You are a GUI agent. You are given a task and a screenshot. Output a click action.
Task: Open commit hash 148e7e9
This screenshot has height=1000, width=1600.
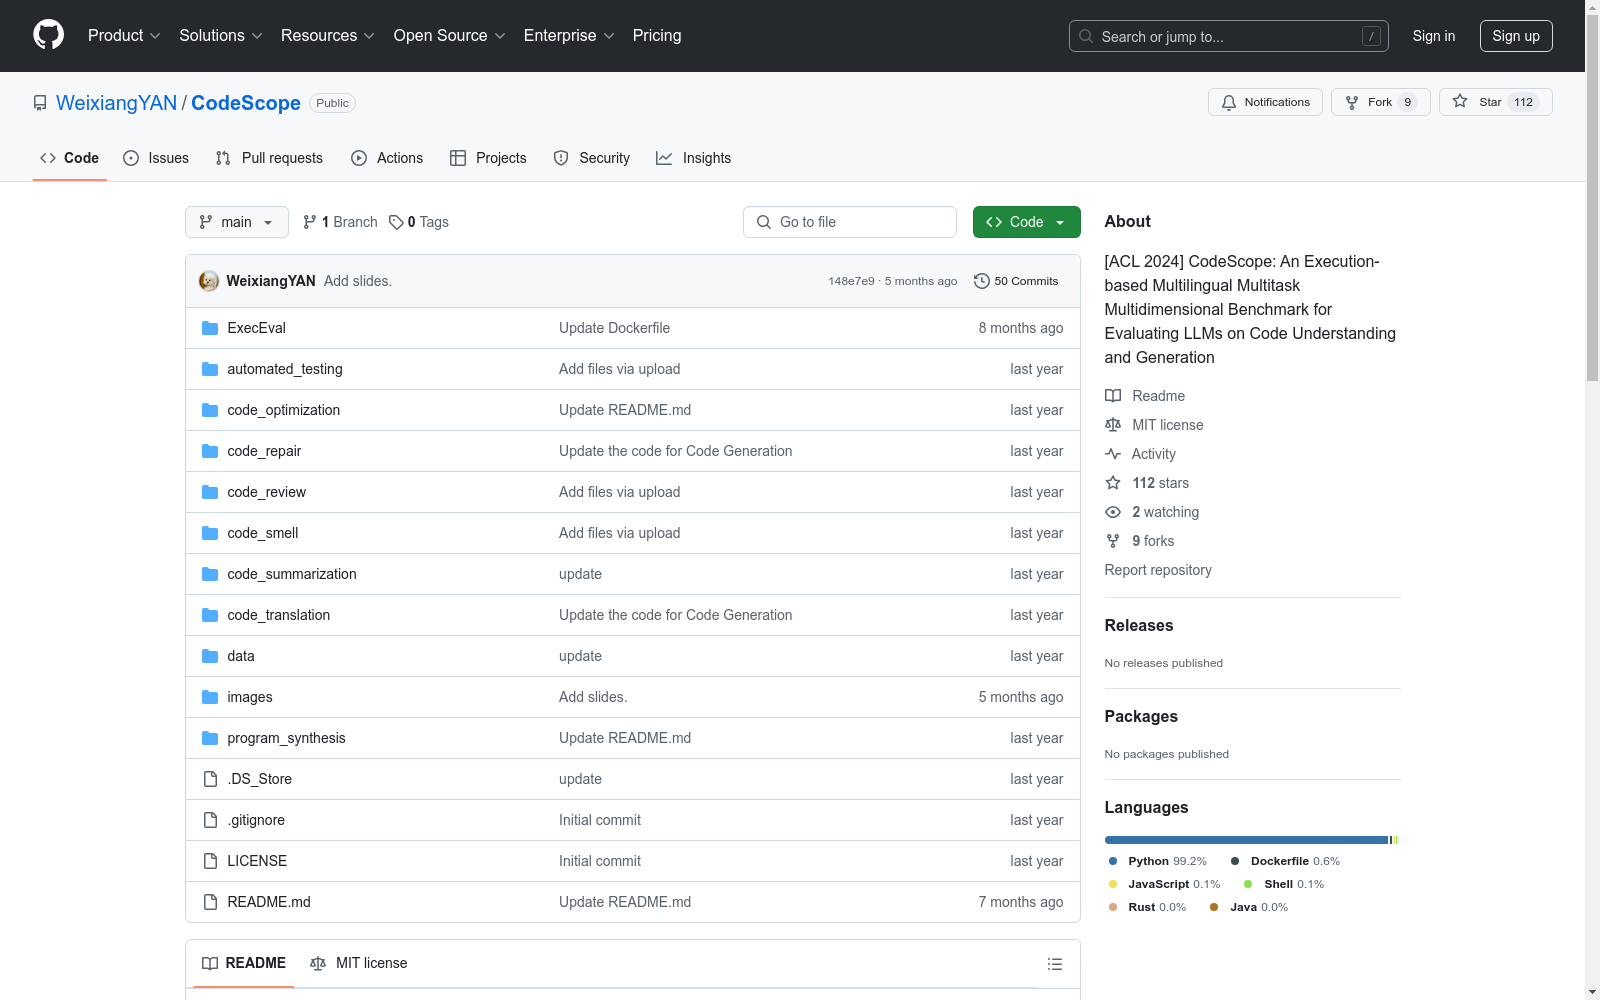coord(851,281)
